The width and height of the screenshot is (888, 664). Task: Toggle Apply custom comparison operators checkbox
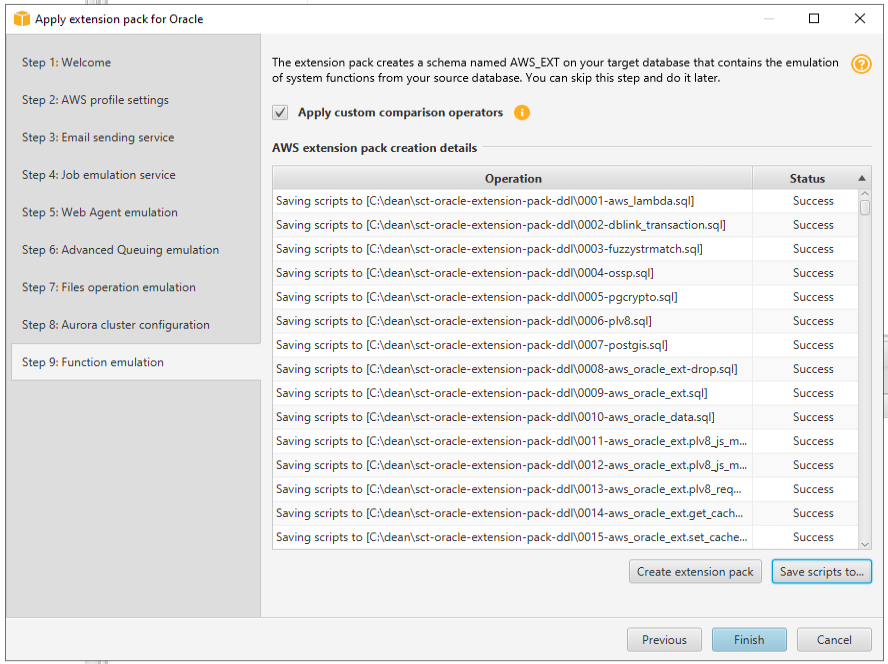281,113
